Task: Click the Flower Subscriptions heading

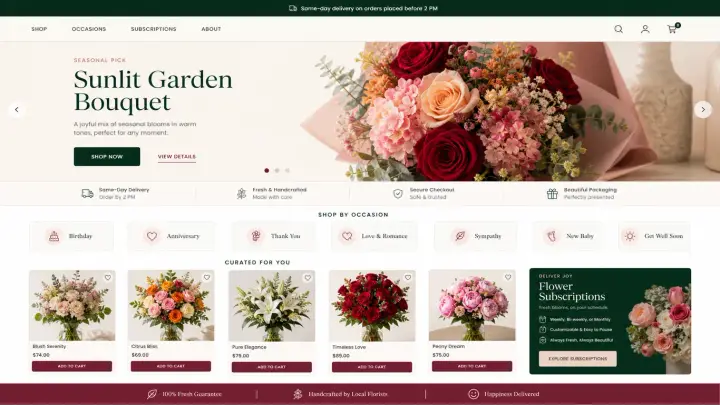Action: [572, 291]
